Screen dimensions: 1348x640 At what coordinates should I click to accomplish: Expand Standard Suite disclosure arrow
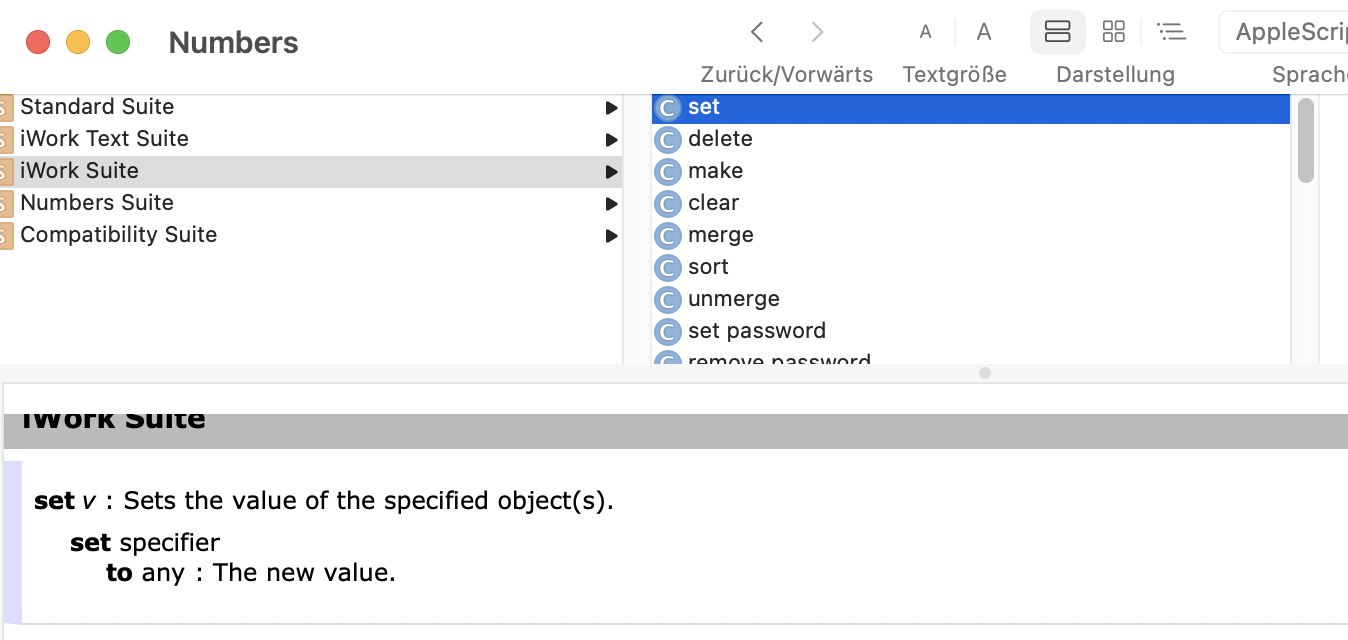click(x=611, y=107)
